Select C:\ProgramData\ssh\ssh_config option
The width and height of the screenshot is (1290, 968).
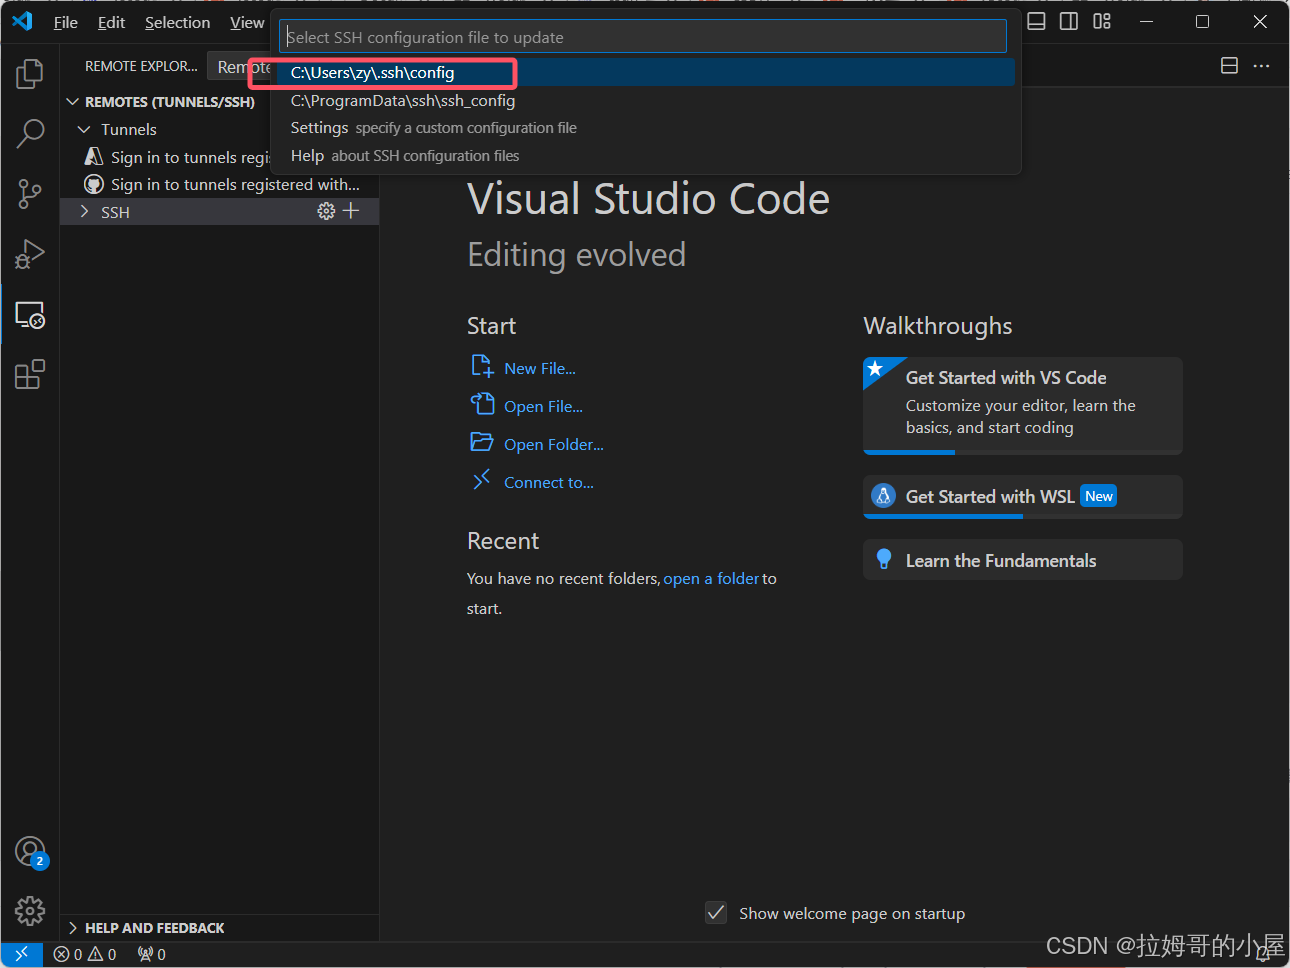pyautogui.click(x=647, y=100)
